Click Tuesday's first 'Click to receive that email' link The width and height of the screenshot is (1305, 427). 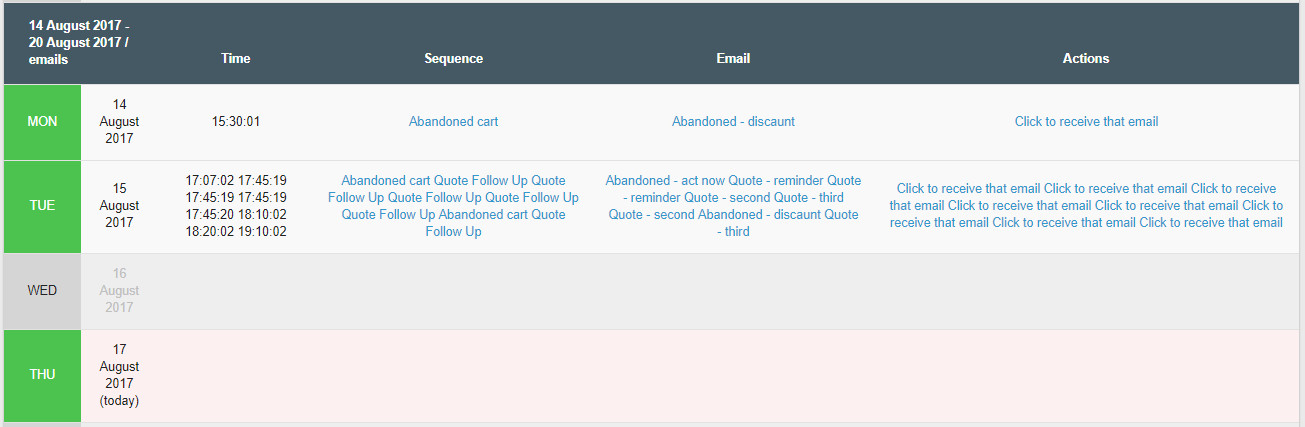pos(968,188)
